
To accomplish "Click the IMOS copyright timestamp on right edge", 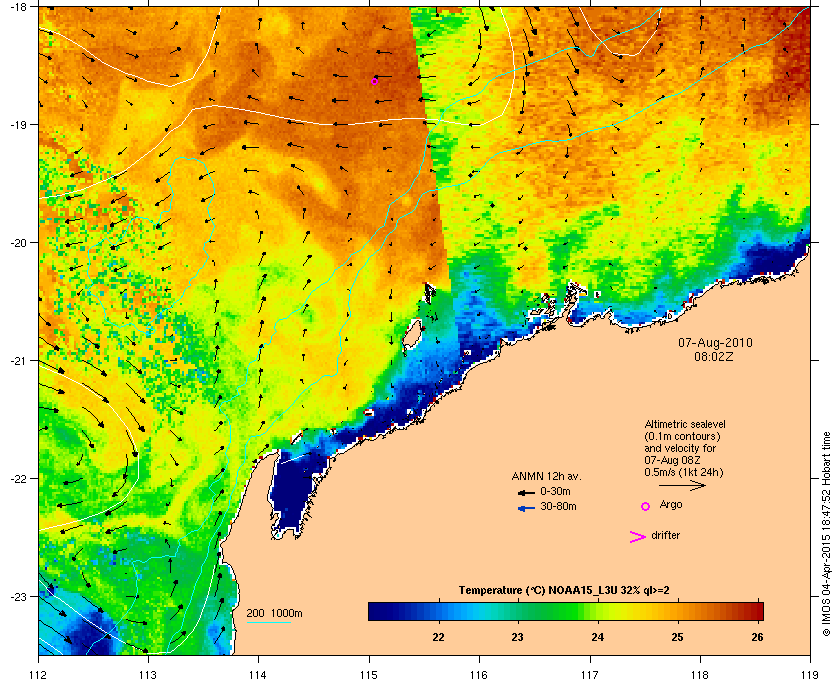I will tap(826, 535).
